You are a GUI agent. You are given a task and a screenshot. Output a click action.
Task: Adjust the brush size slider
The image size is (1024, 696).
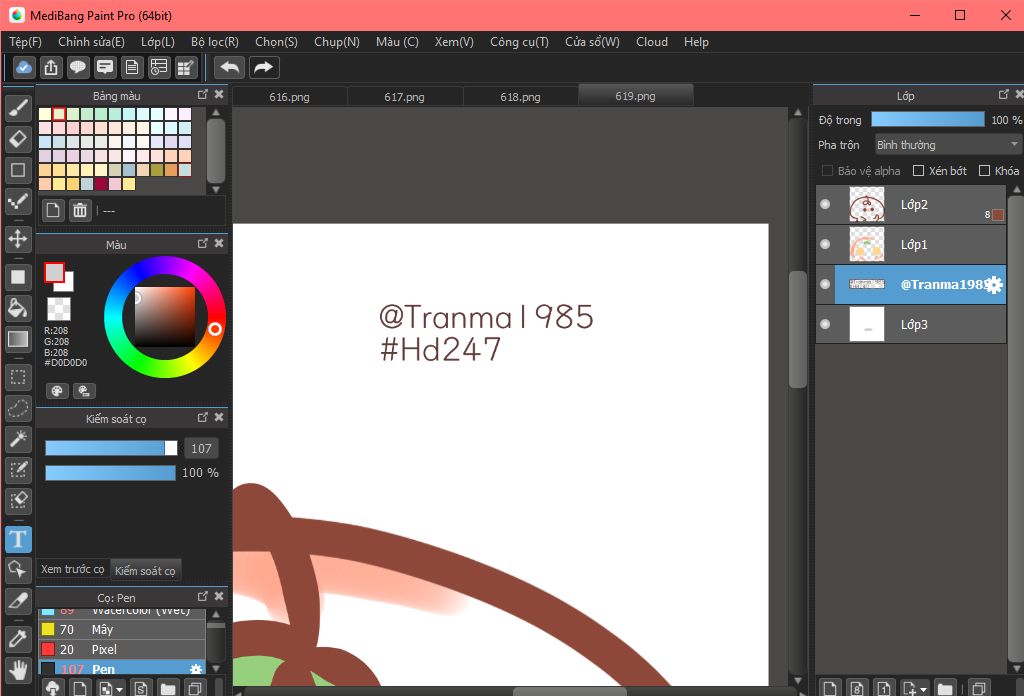[111, 448]
